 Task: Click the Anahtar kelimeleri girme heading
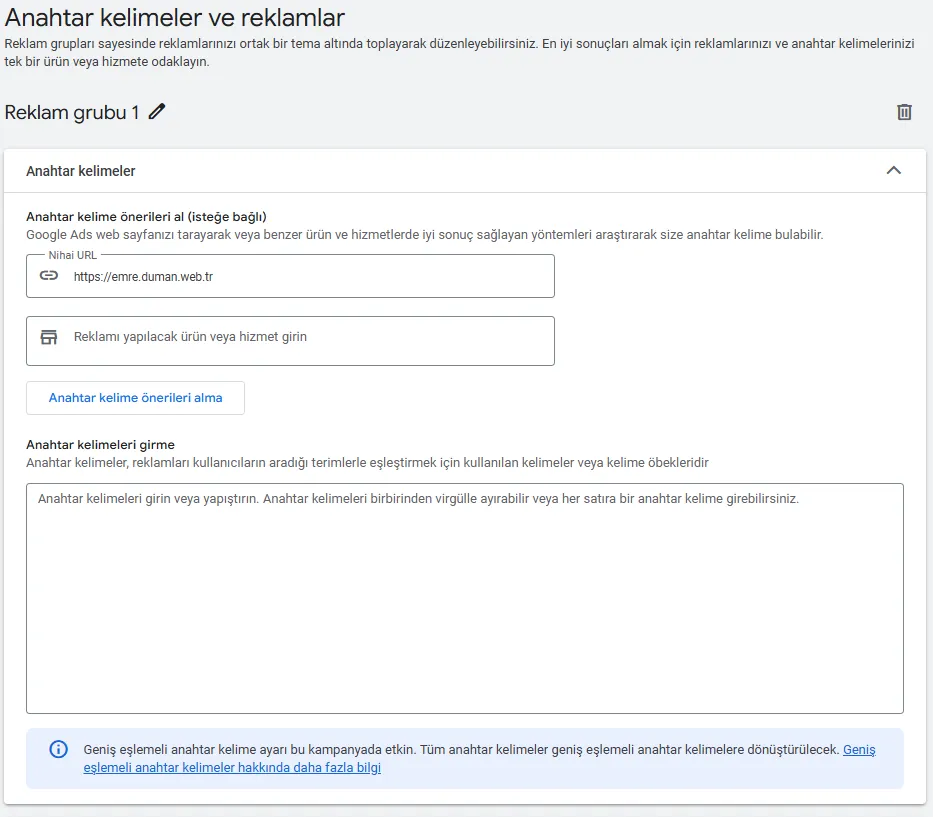tap(101, 445)
